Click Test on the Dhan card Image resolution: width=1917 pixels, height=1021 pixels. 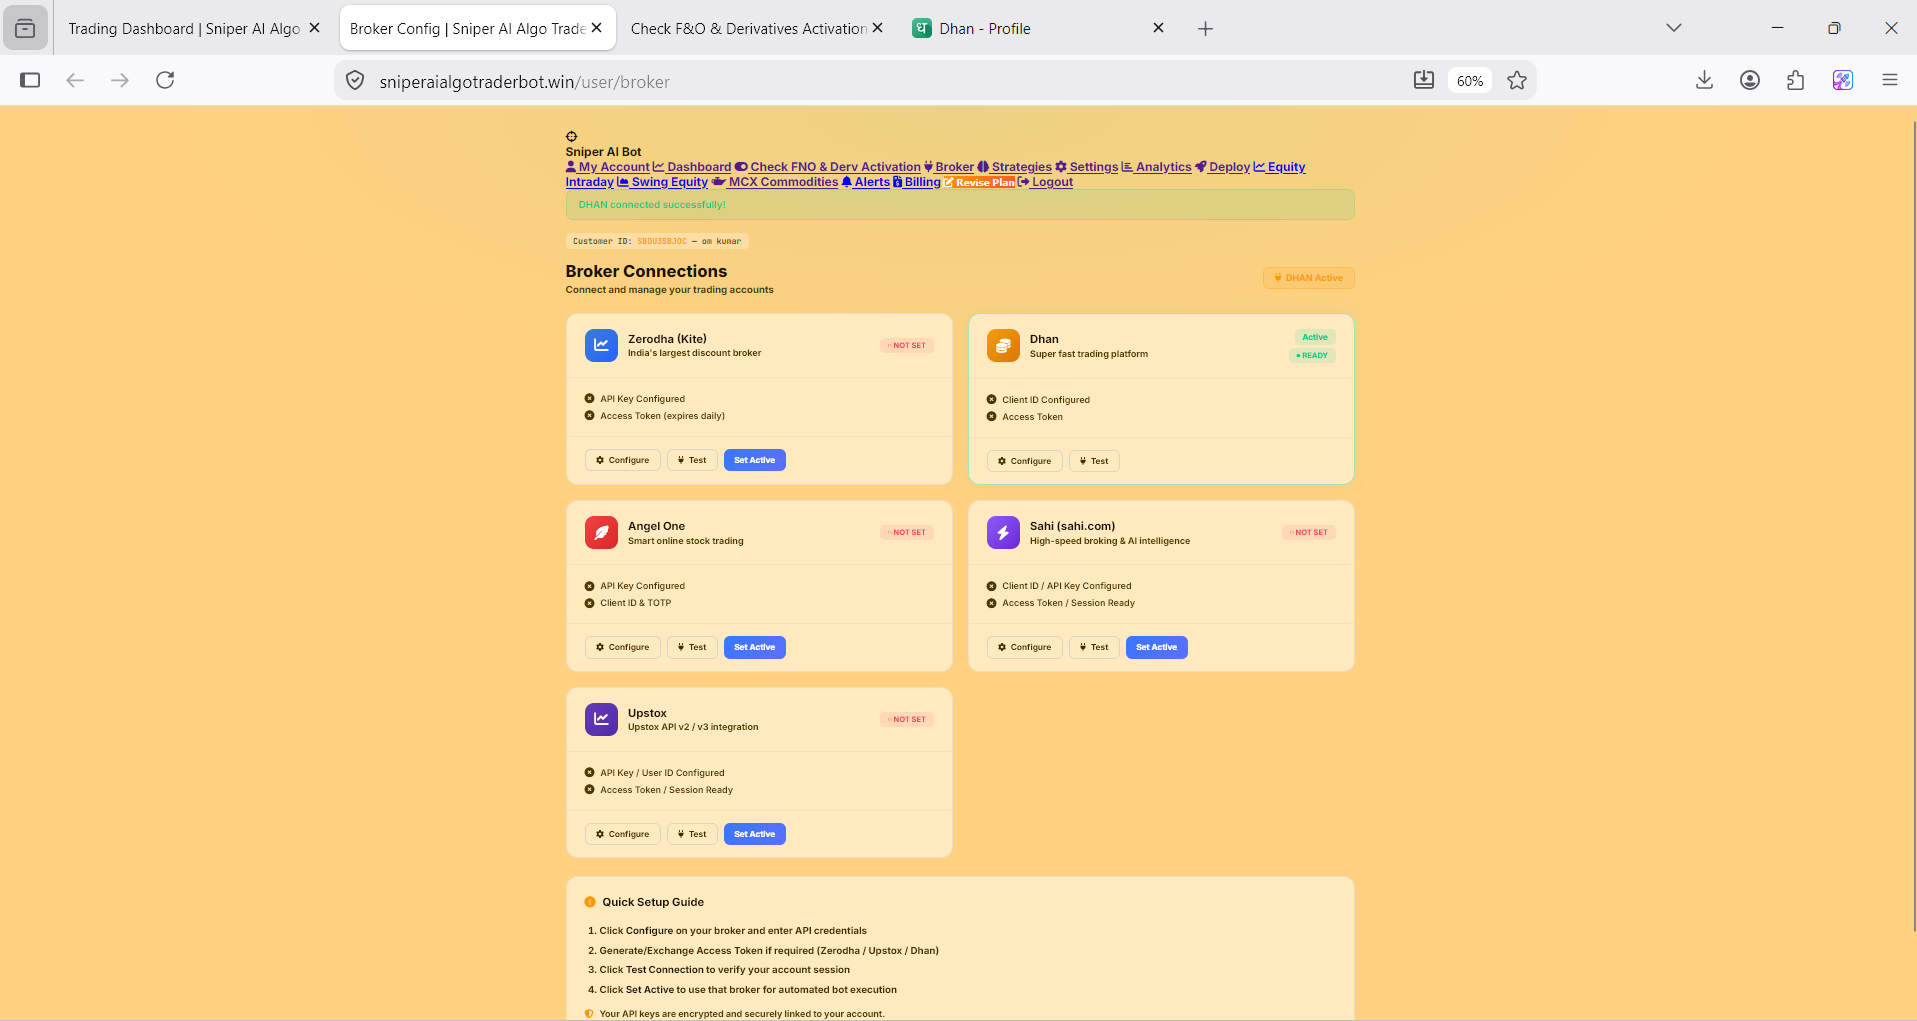[1094, 461]
